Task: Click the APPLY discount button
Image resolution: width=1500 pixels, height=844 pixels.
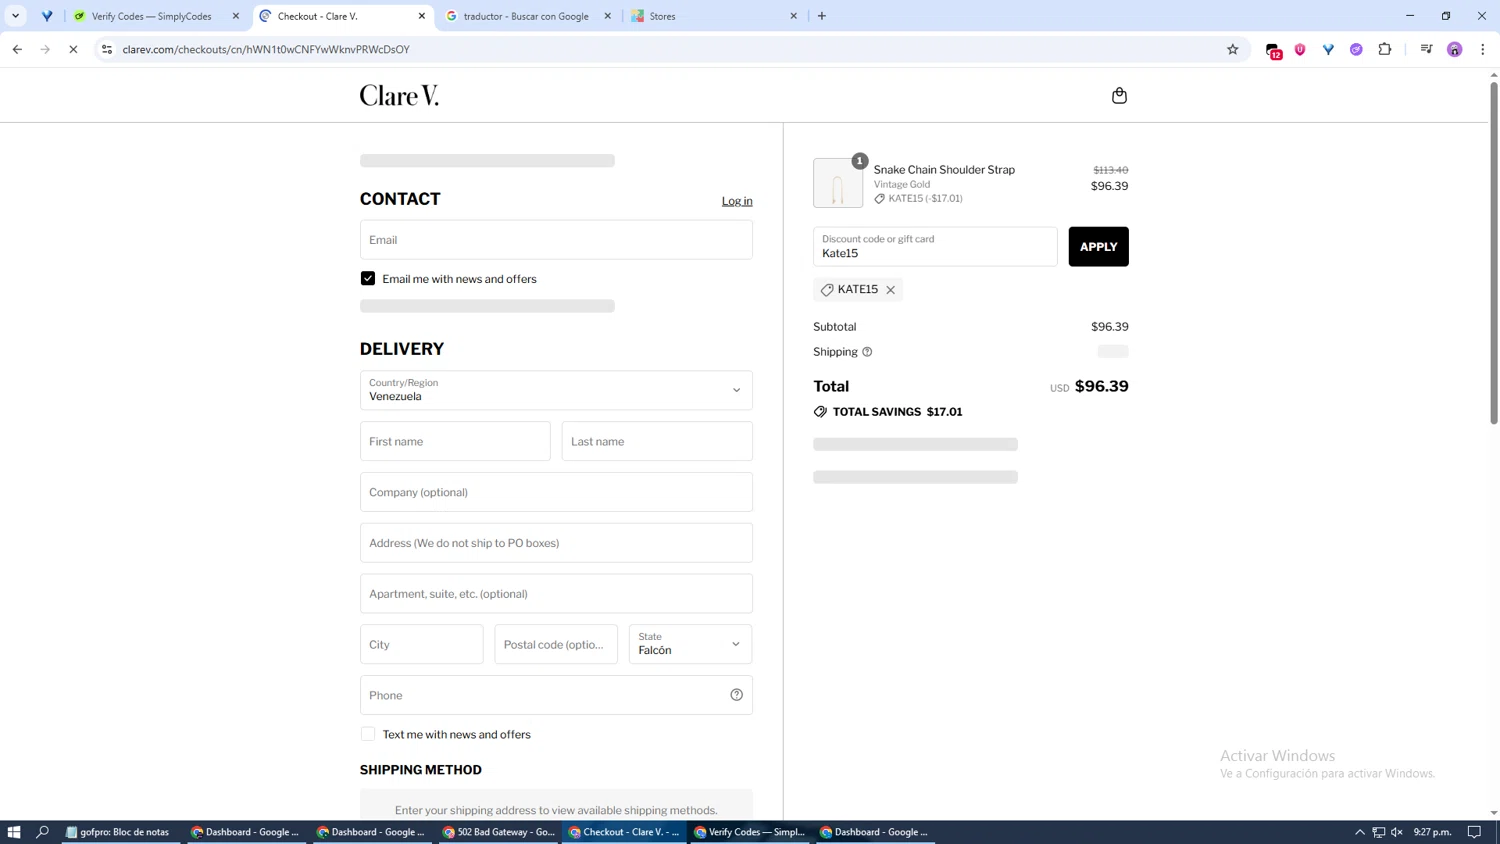Action: (1098, 247)
